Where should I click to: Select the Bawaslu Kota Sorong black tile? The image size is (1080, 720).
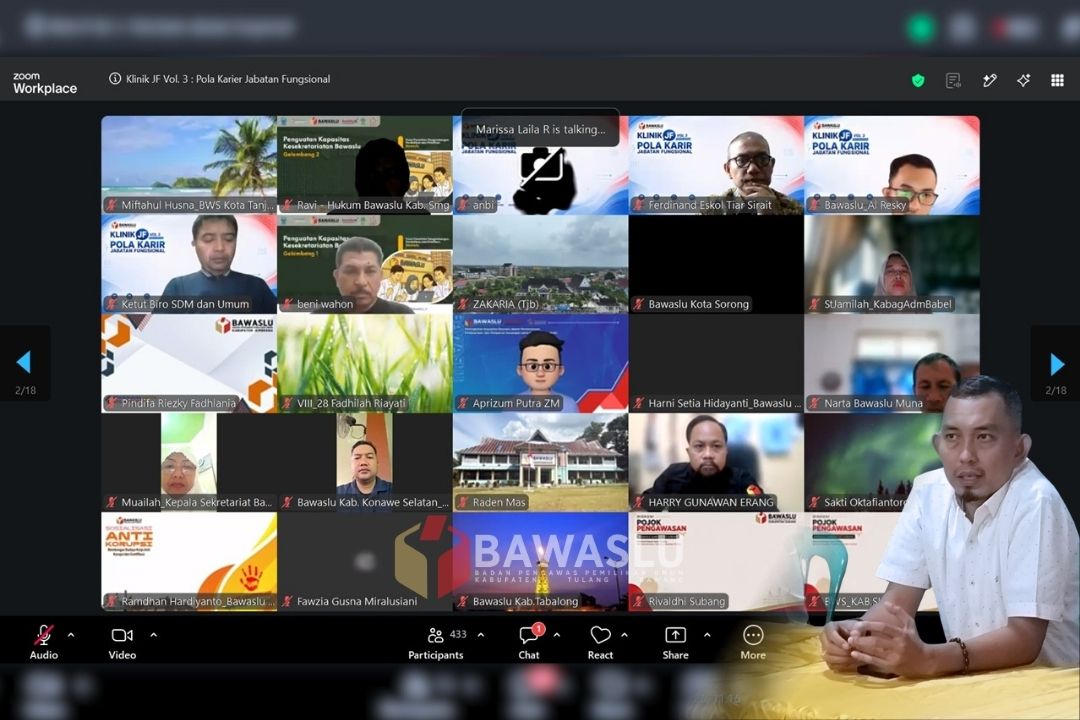pos(716,265)
